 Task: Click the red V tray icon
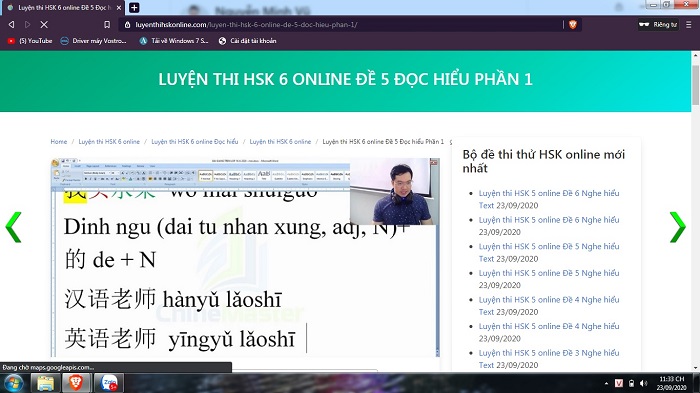click(x=619, y=383)
